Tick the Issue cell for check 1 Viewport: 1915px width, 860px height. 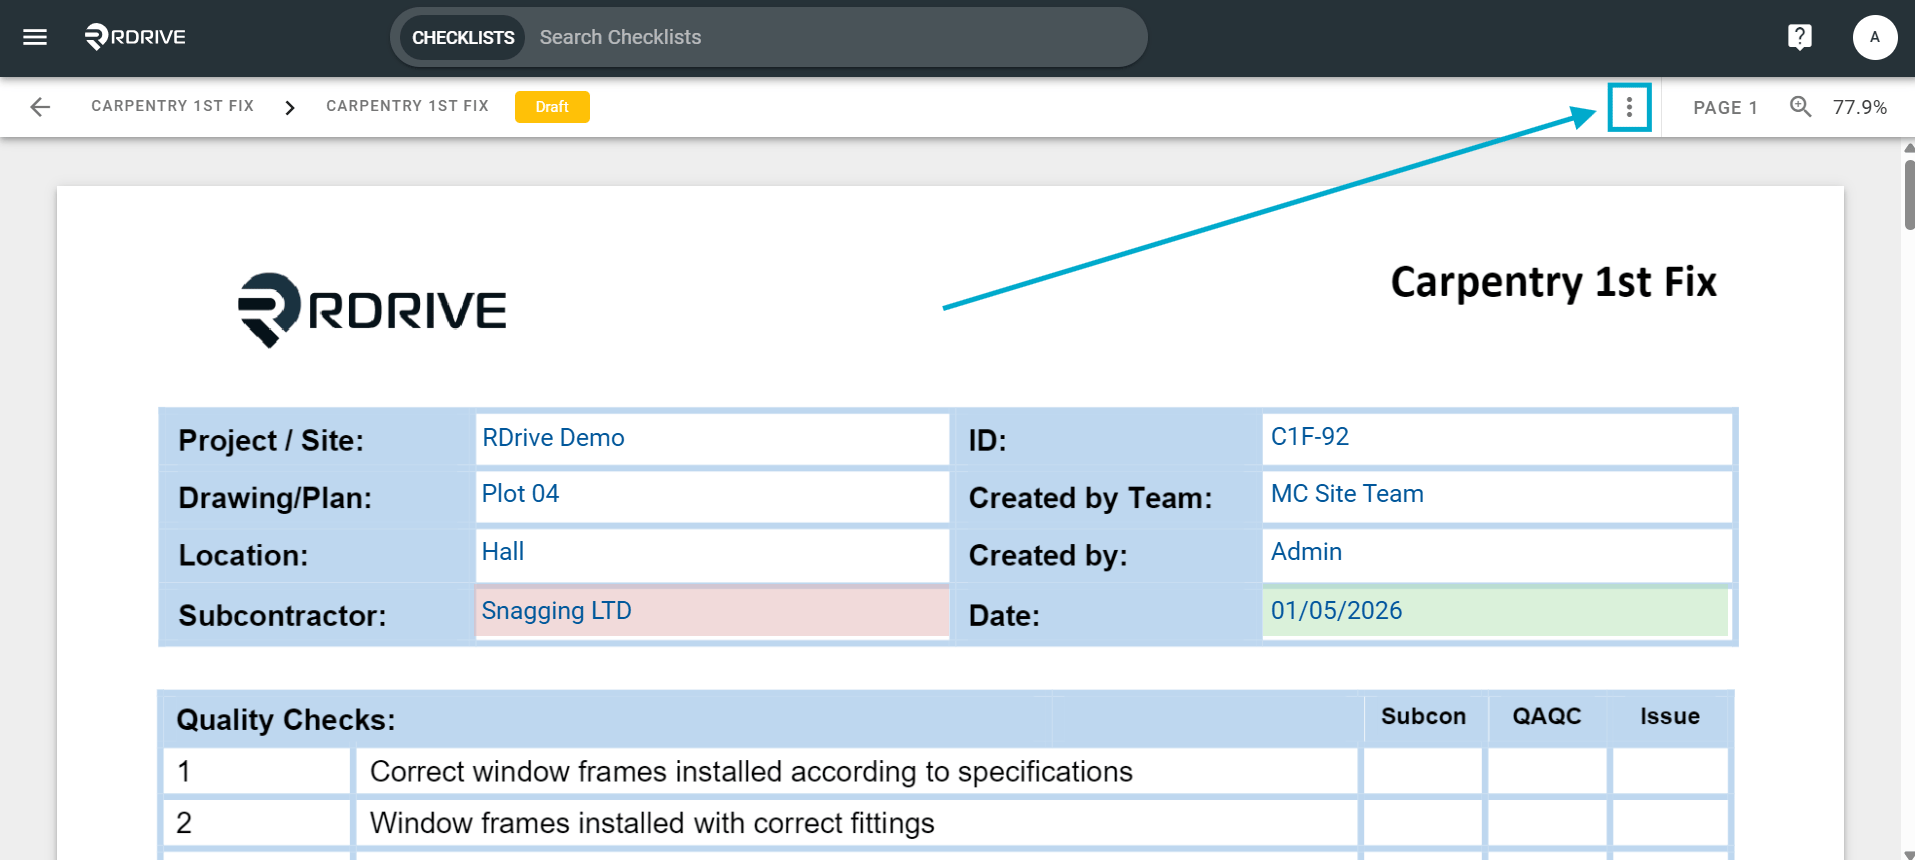click(x=1670, y=771)
